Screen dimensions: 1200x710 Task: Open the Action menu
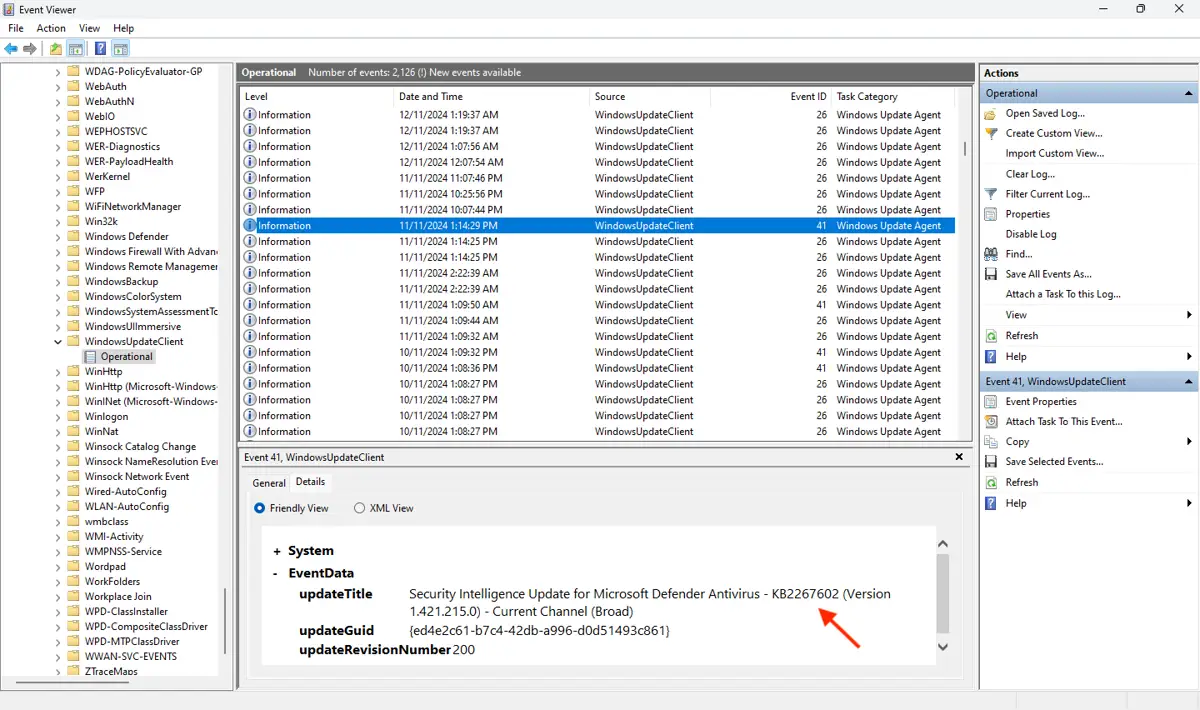(x=51, y=28)
